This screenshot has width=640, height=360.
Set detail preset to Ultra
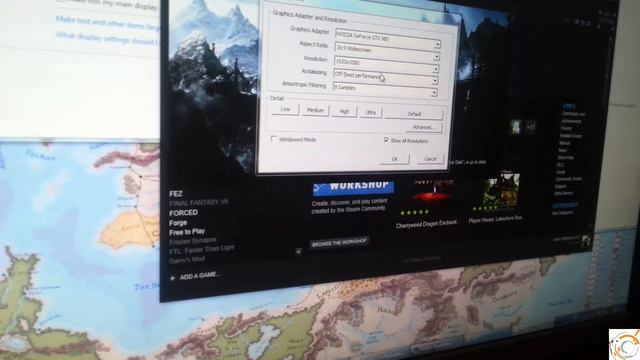tap(371, 112)
